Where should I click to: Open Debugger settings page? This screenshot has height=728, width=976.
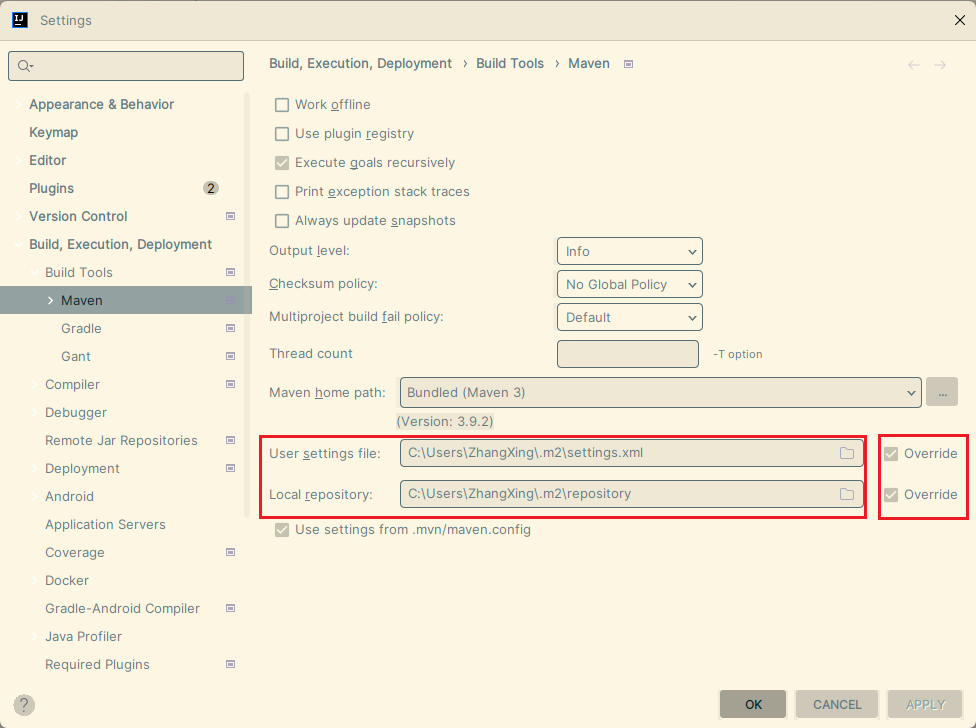click(76, 413)
